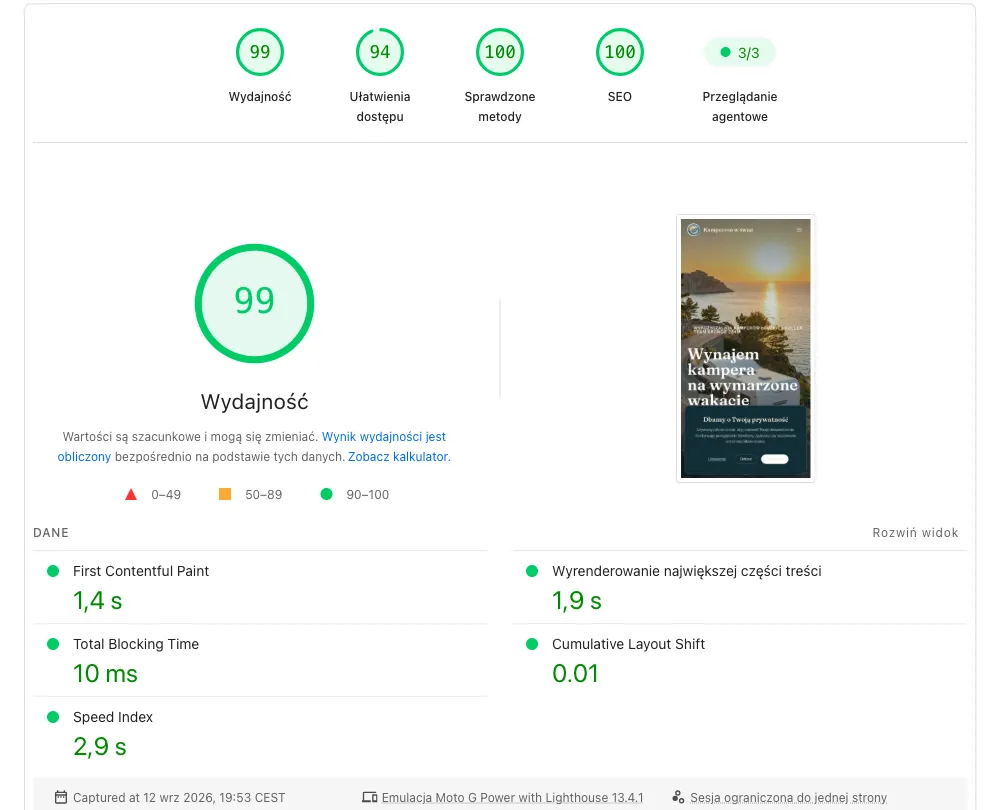Click green dot beside Wyrenderowanie największej części treści
The width and height of the screenshot is (1000, 810).
click(x=532, y=571)
